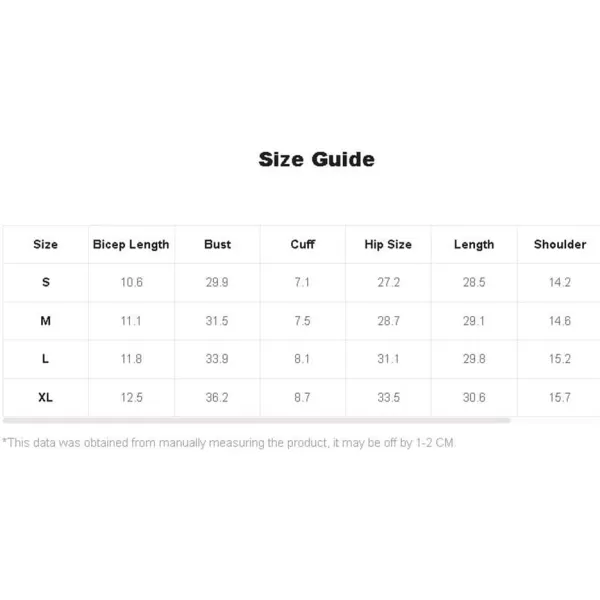Select the L size row label

click(46, 359)
